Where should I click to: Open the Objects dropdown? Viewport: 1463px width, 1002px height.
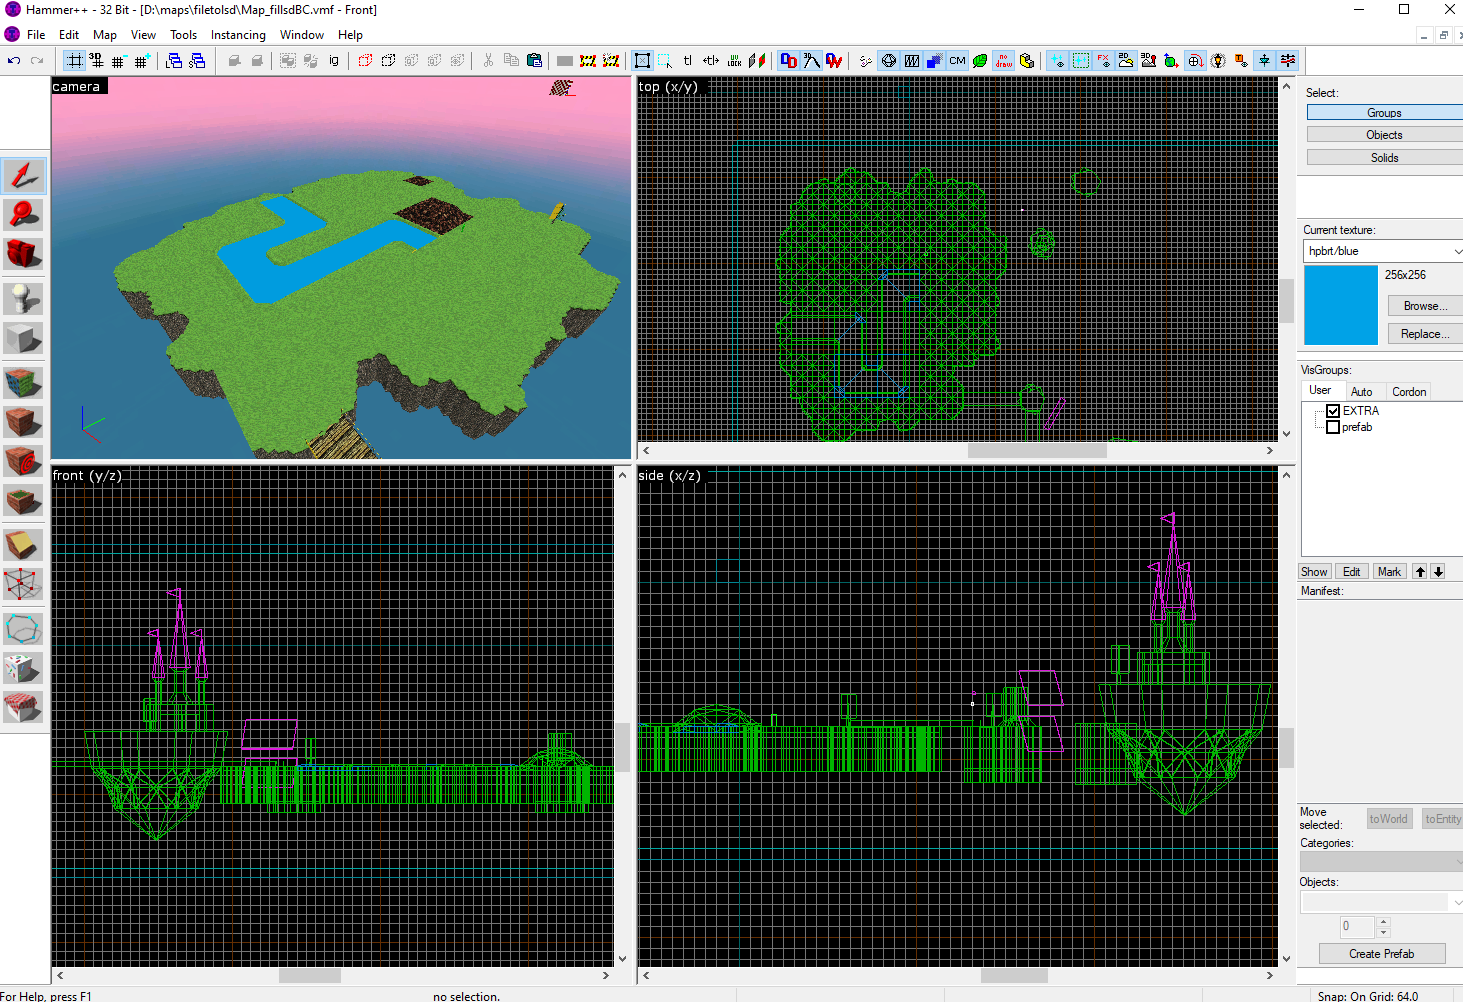click(1381, 902)
